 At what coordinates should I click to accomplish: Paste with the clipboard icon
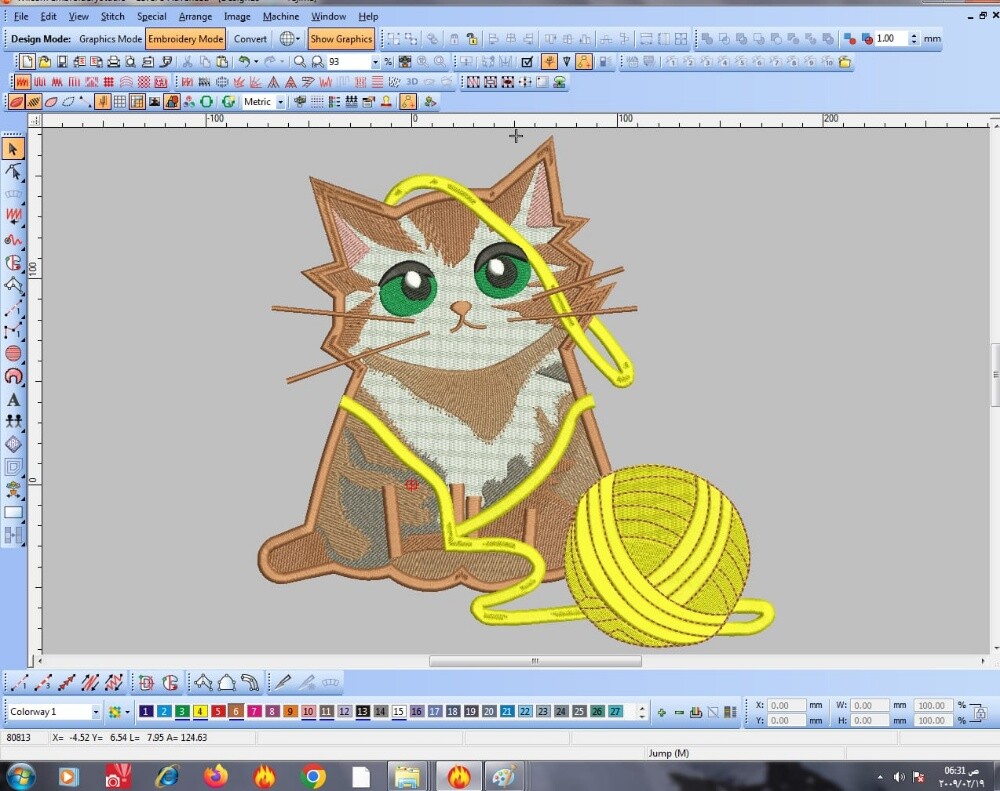pos(221,62)
